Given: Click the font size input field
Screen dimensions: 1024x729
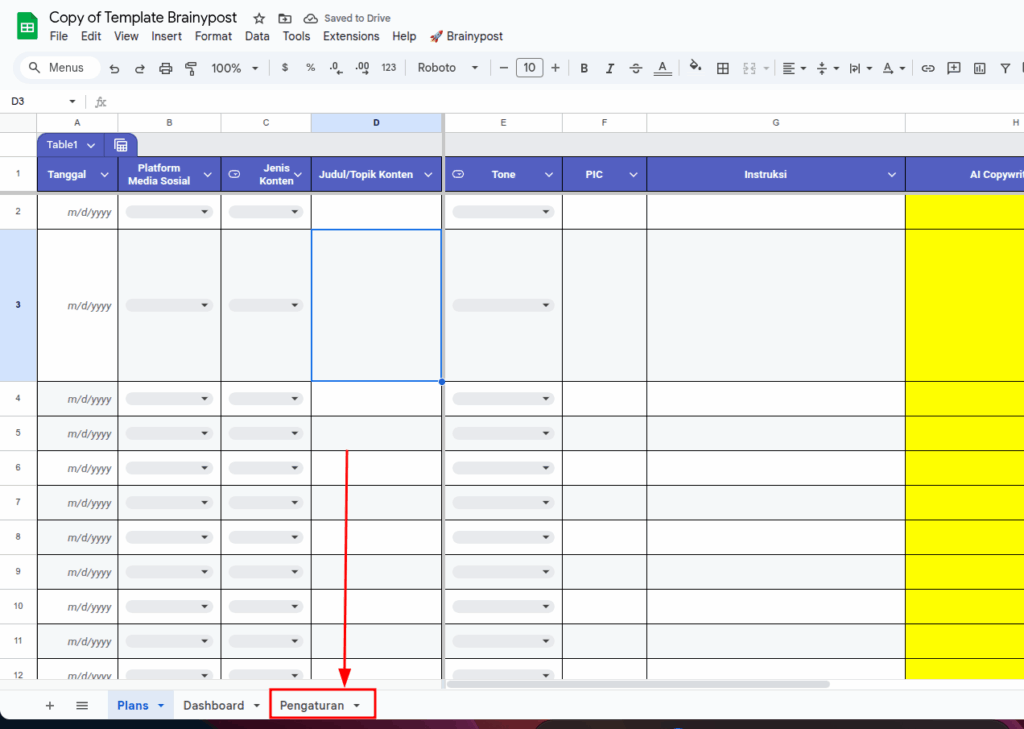Looking at the screenshot, I should click(529, 68).
